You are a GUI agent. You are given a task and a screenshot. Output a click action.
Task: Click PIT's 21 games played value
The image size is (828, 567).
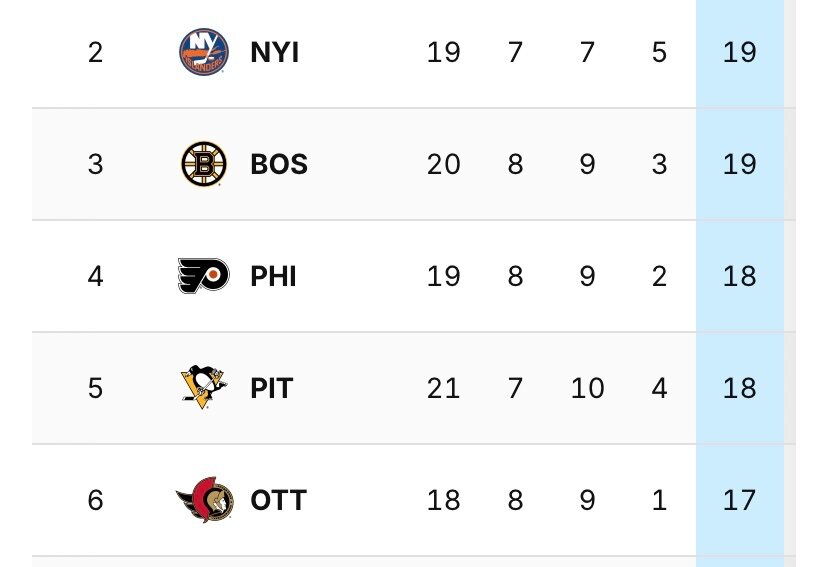coord(444,388)
